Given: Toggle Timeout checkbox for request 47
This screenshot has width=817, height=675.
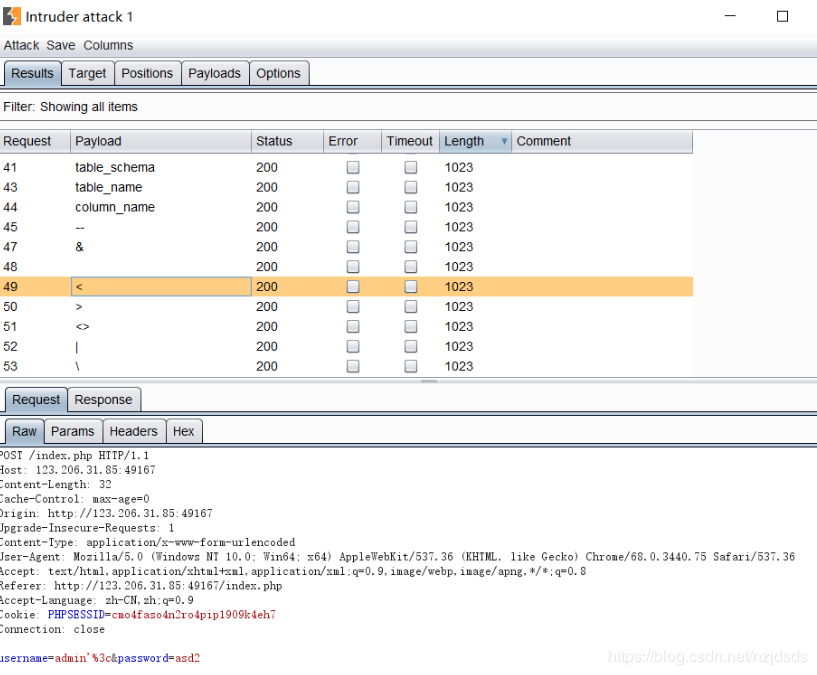Looking at the screenshot, I should 411,247.
